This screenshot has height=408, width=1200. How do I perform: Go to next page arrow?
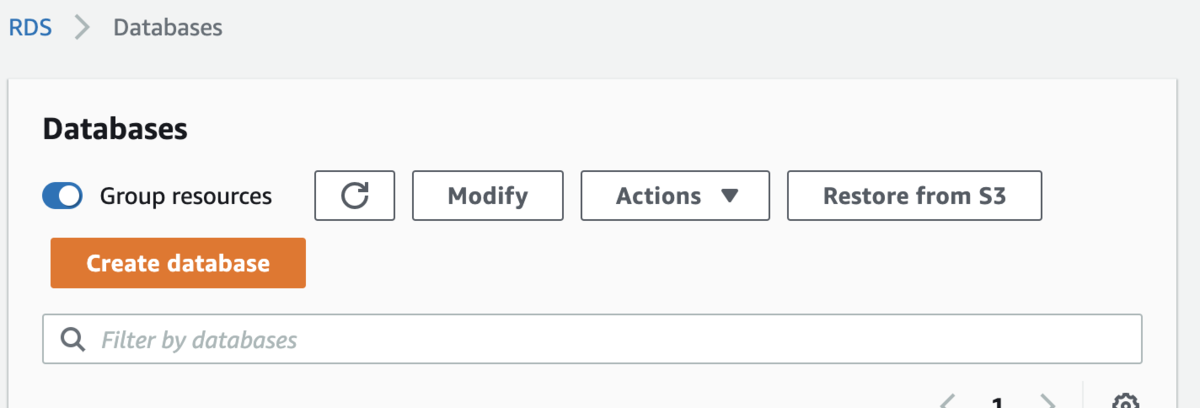click(1048, 402)
